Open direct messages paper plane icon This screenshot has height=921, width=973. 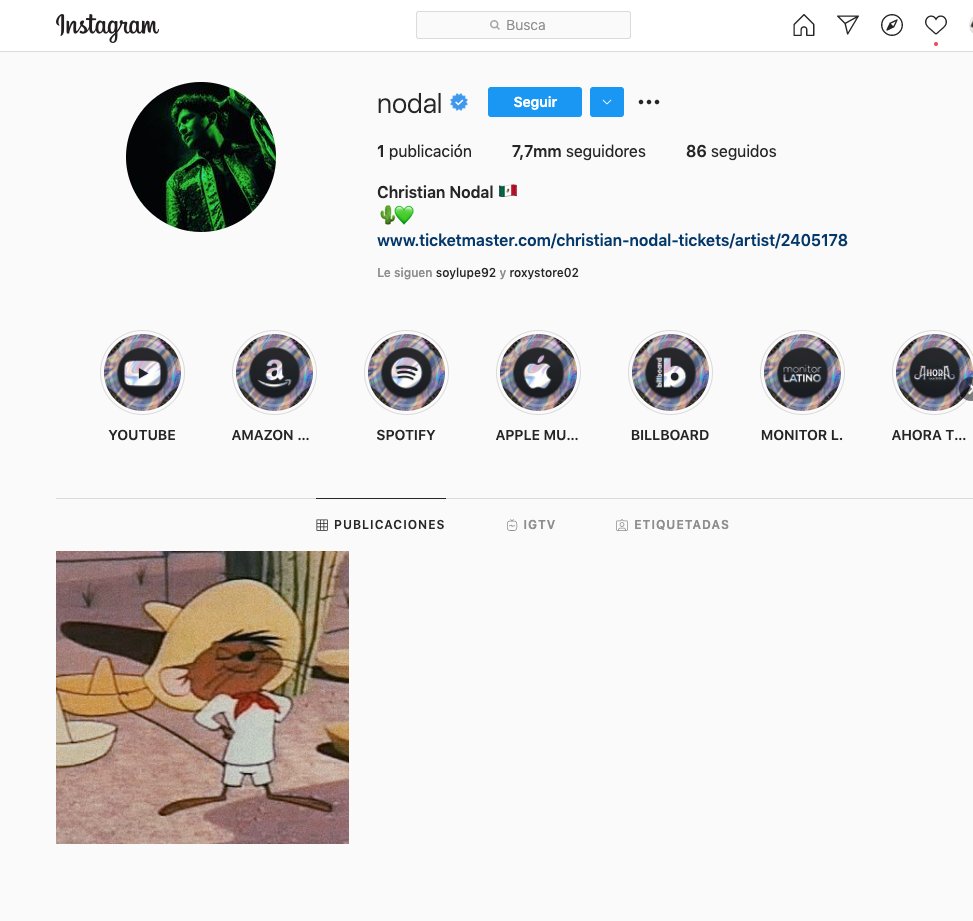click(848, 25)
